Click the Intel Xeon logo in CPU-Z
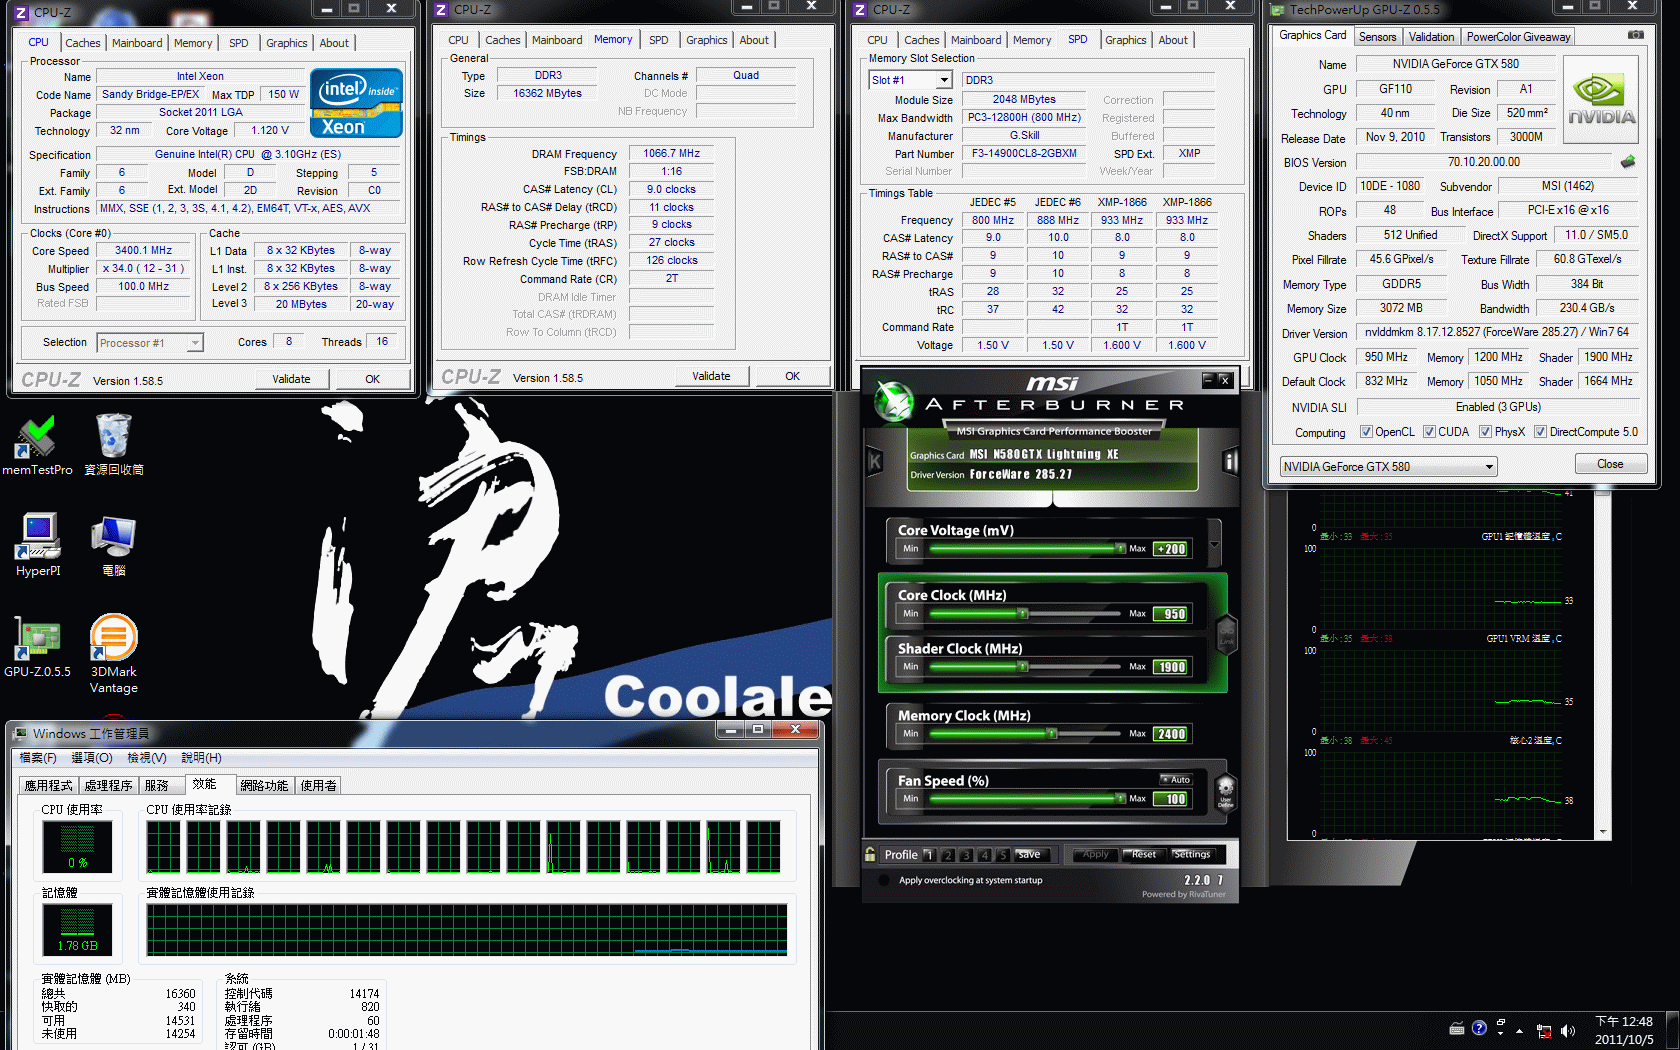The width and height of the screenshot is (1680, 1050). 357,102
